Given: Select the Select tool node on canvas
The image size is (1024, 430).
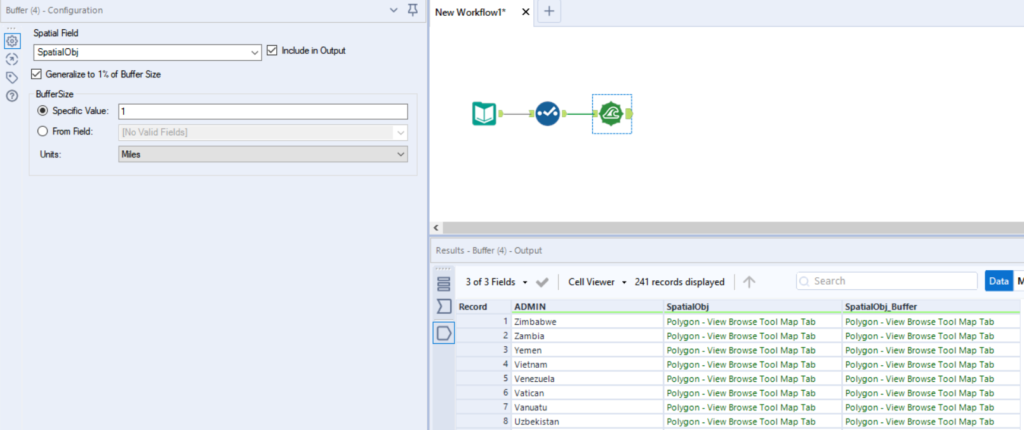Looking at the screenshot, I should click(x=547, y=114).
